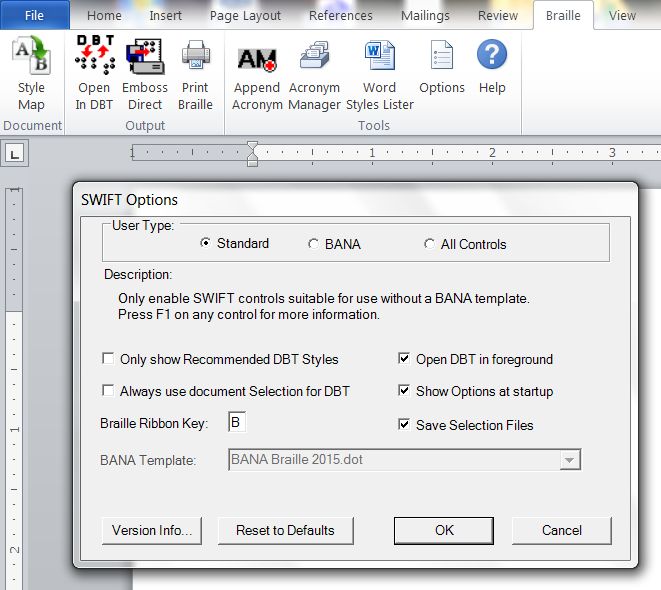Switch to the Page Layout tab
This screenshot has width=661, height=590.
[x=245, y=16]
